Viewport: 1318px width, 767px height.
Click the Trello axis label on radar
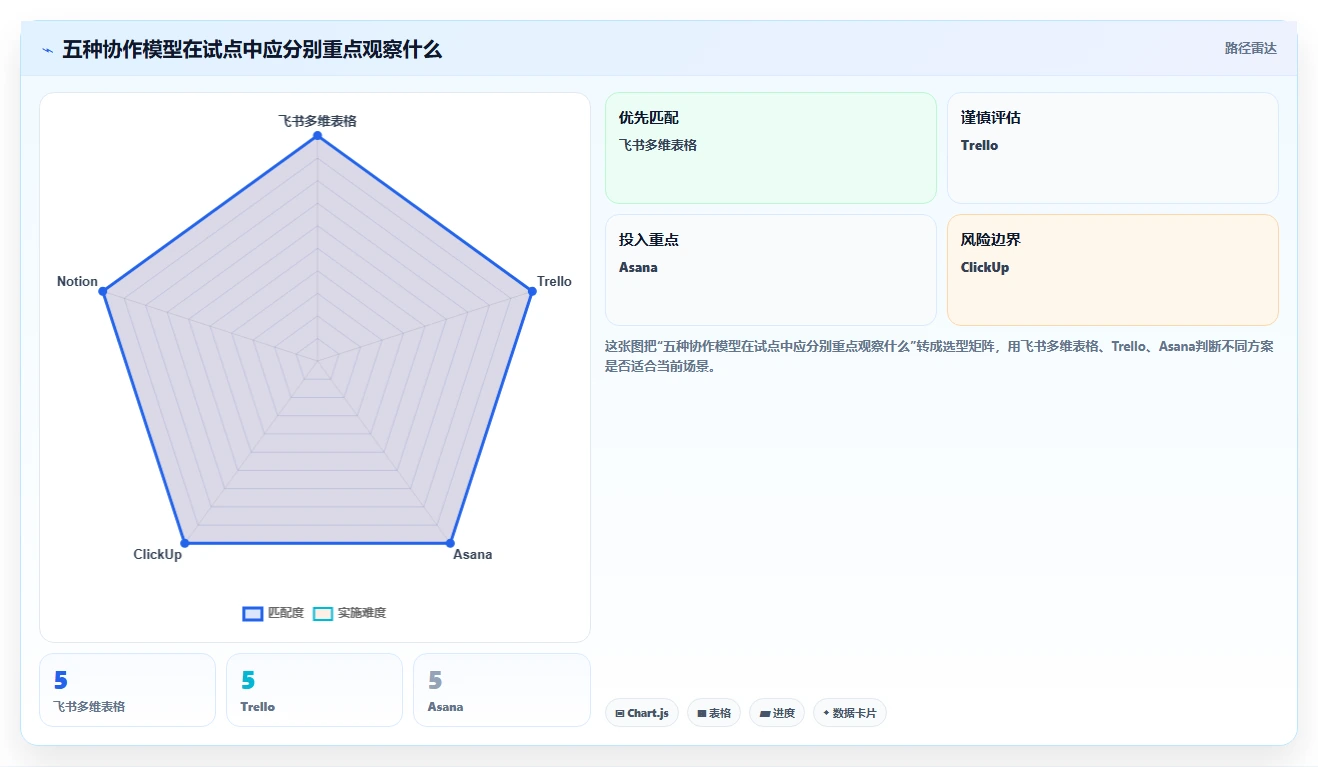pyautogui.click(x=554, y=281)
